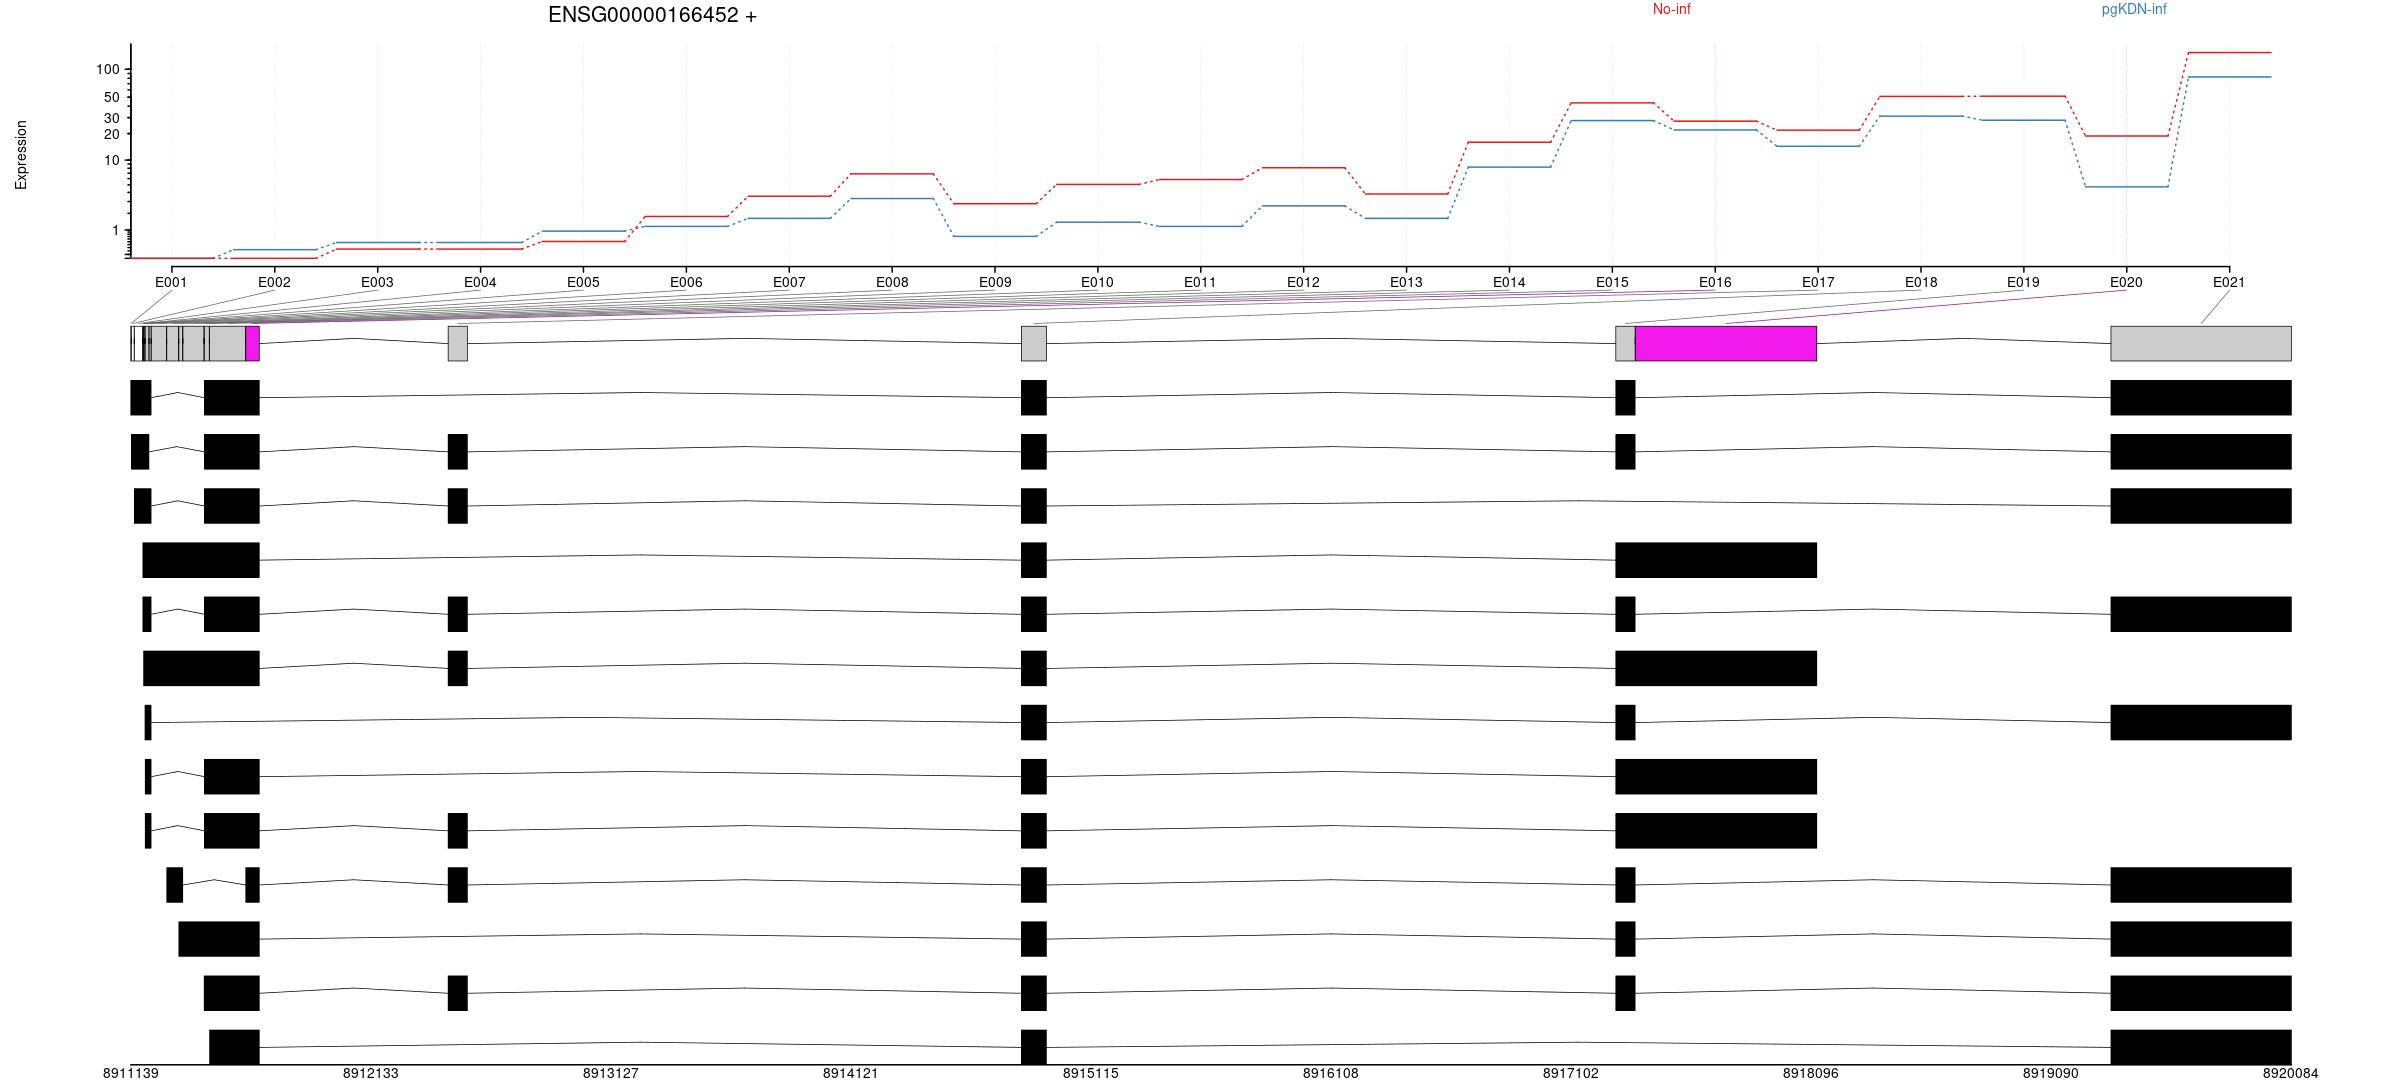Click the E021 exon axis label
Image resolution: width=2400 pixels, height=1090 pixels.
pos(2229,282)
